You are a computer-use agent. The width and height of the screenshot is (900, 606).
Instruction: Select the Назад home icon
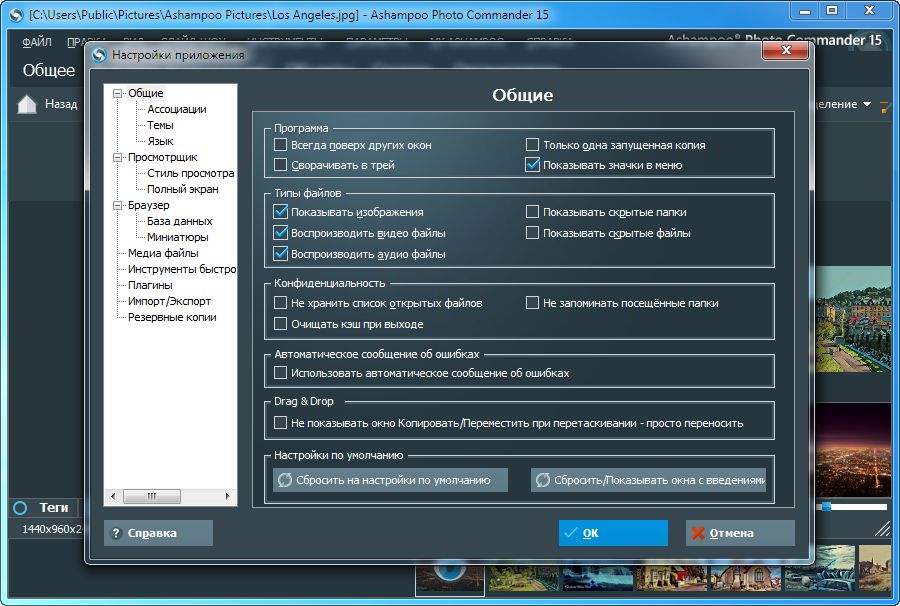[26, 103]
